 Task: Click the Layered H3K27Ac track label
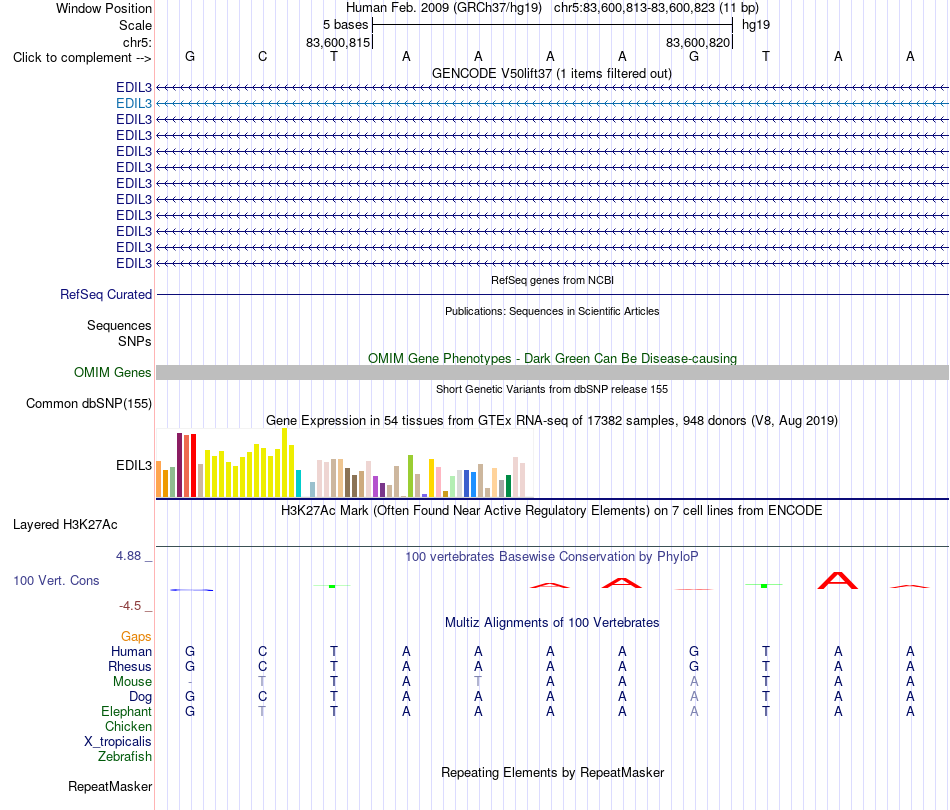pos(65,525)
